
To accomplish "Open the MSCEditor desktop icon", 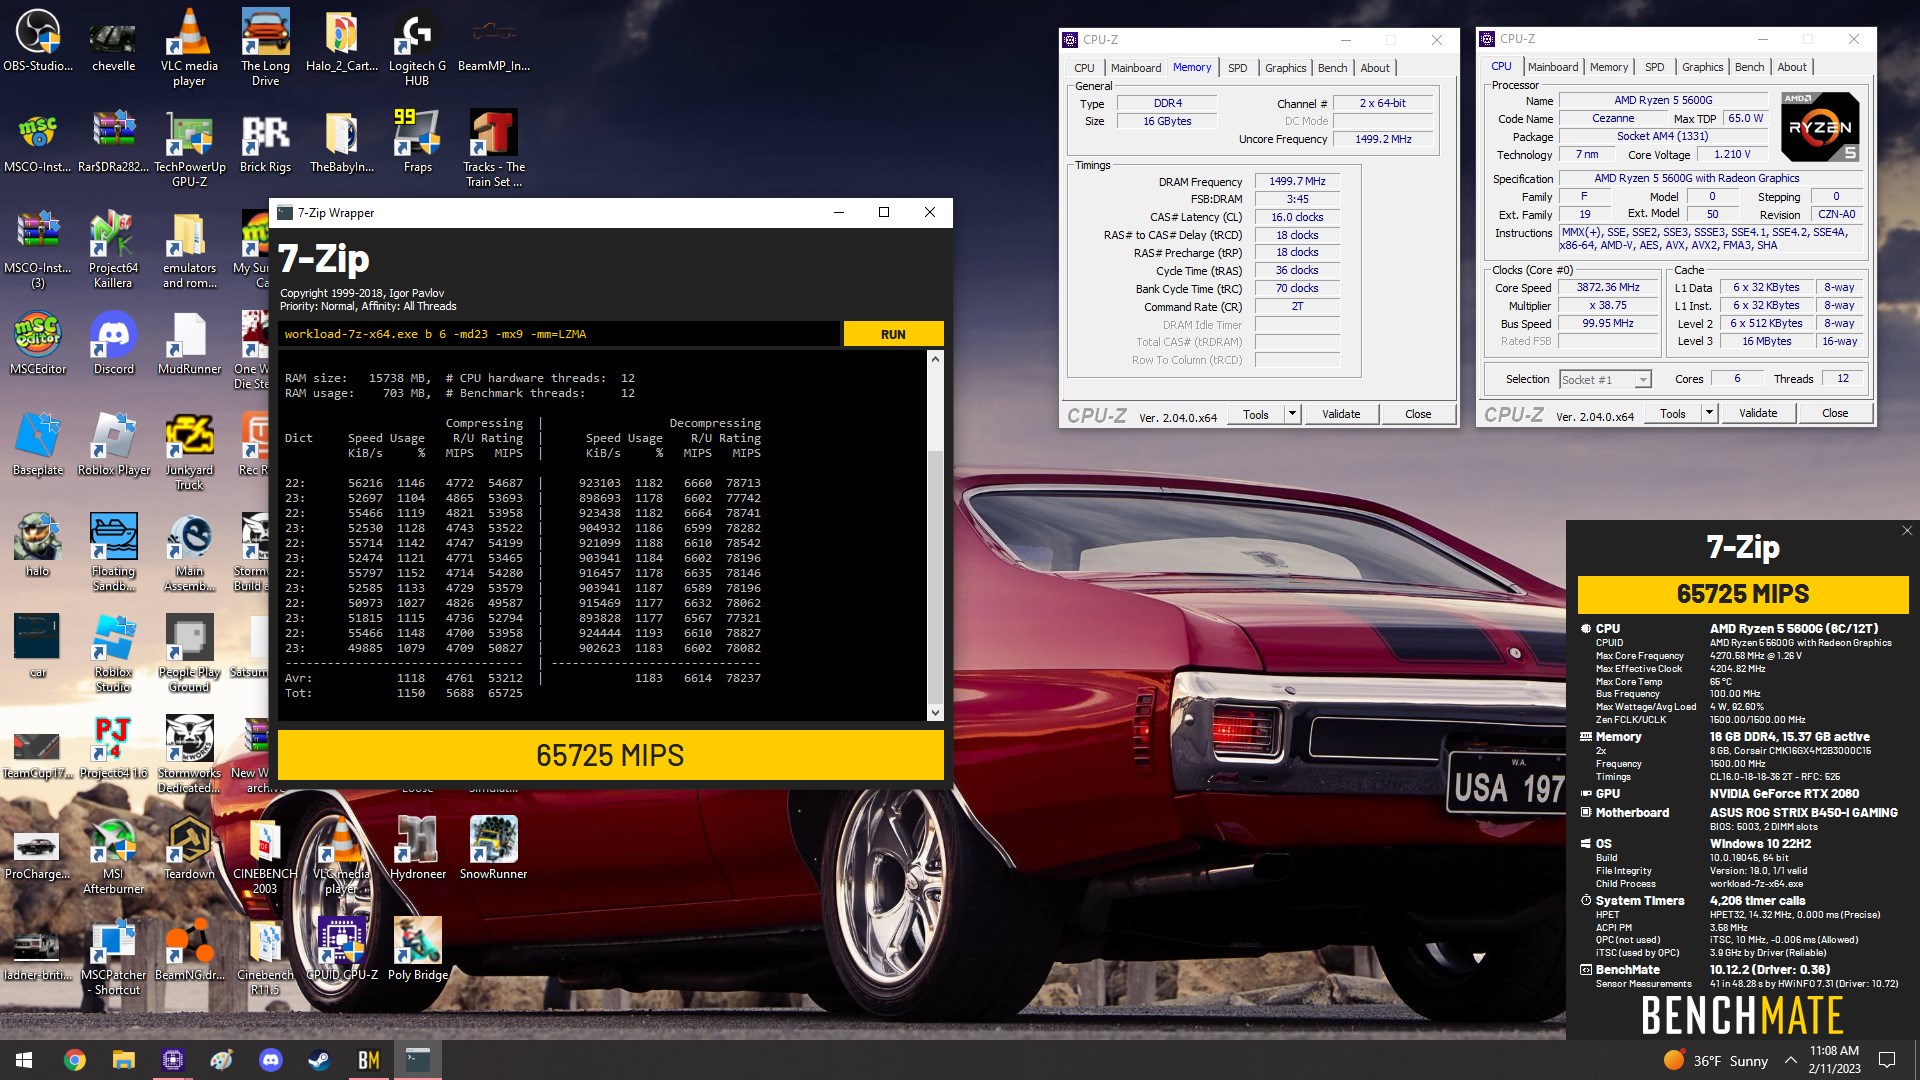I will pos(38,343).
